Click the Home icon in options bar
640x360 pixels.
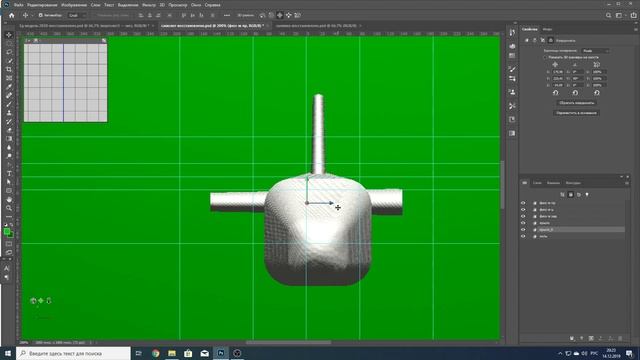pyautogui.click(x=11, y=16)
